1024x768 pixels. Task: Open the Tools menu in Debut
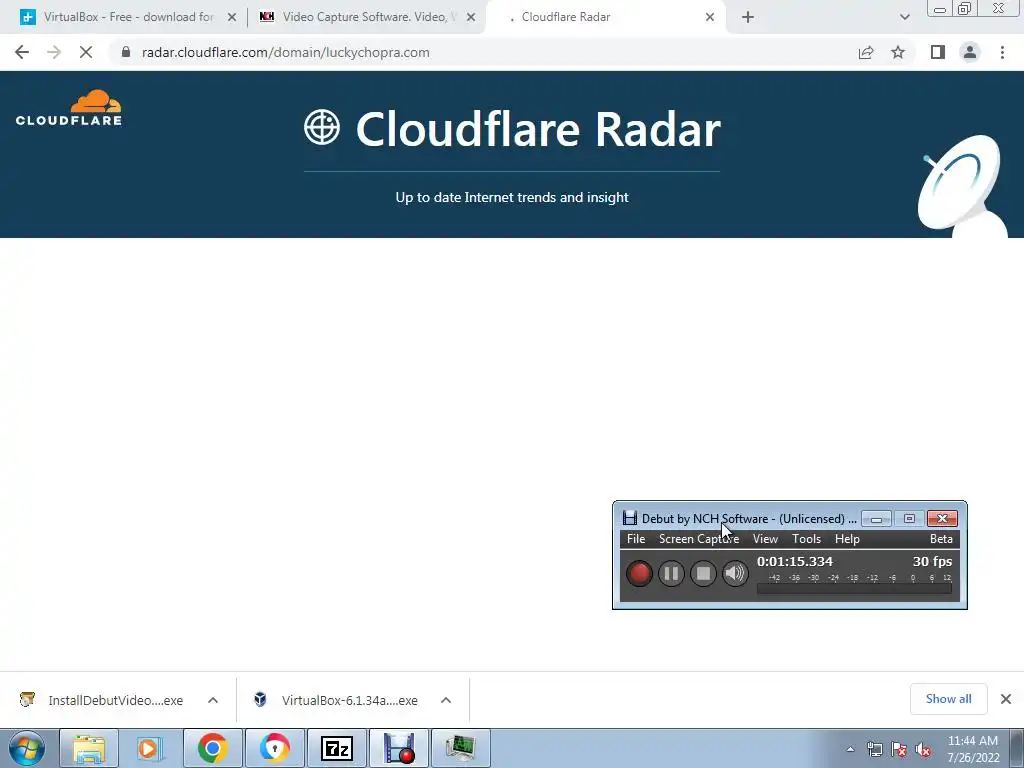click(806, 539)
